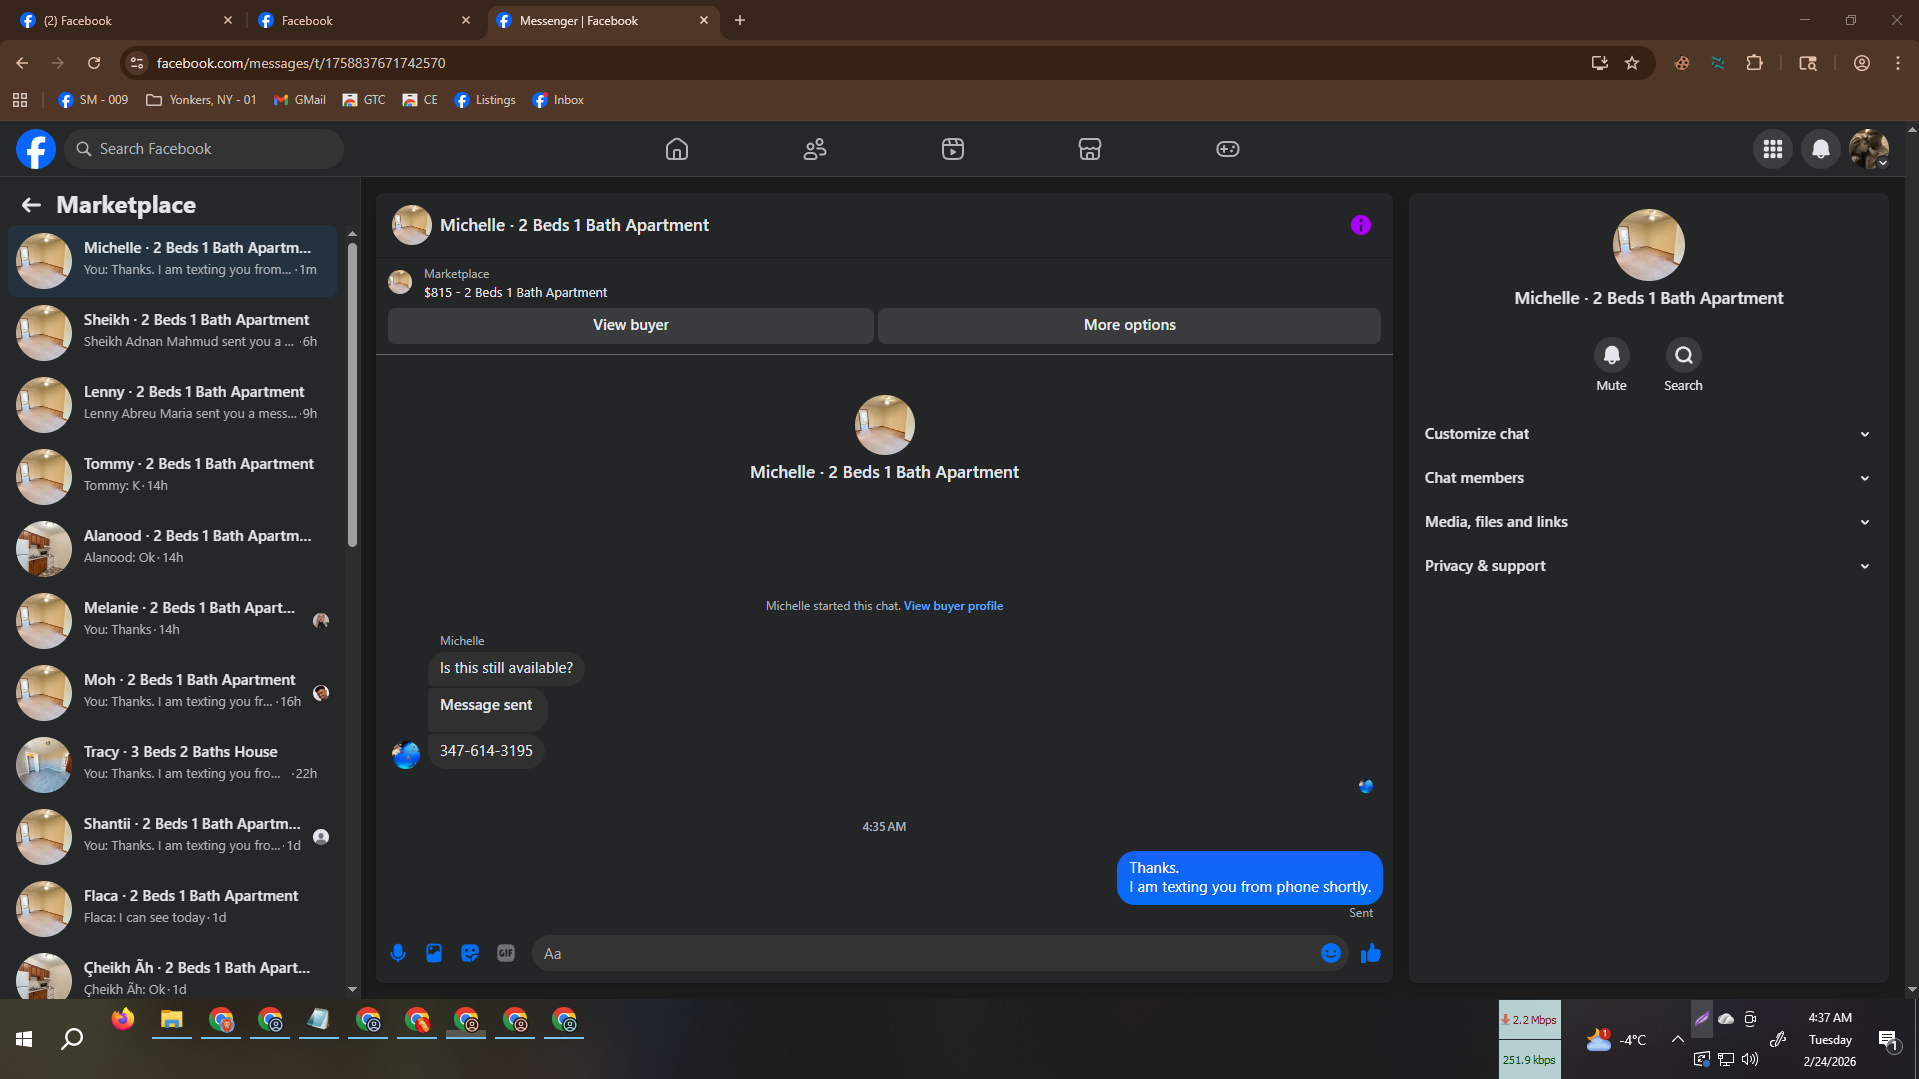Open Facebook notifications bell
The image size is (1919, 1079).
pyautogui.click(x=1821, y=149)
